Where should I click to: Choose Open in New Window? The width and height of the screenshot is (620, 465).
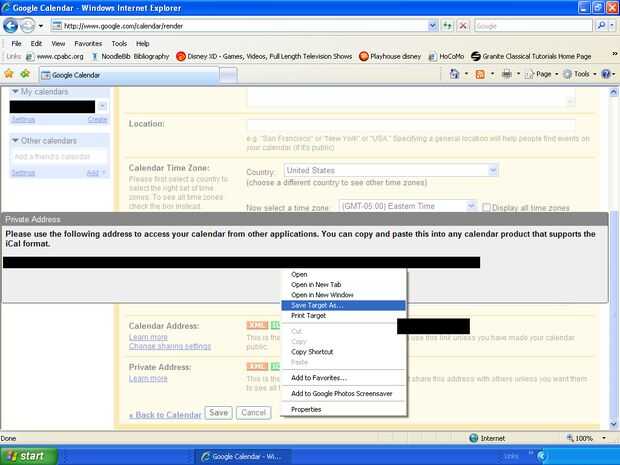pos(343,295)
